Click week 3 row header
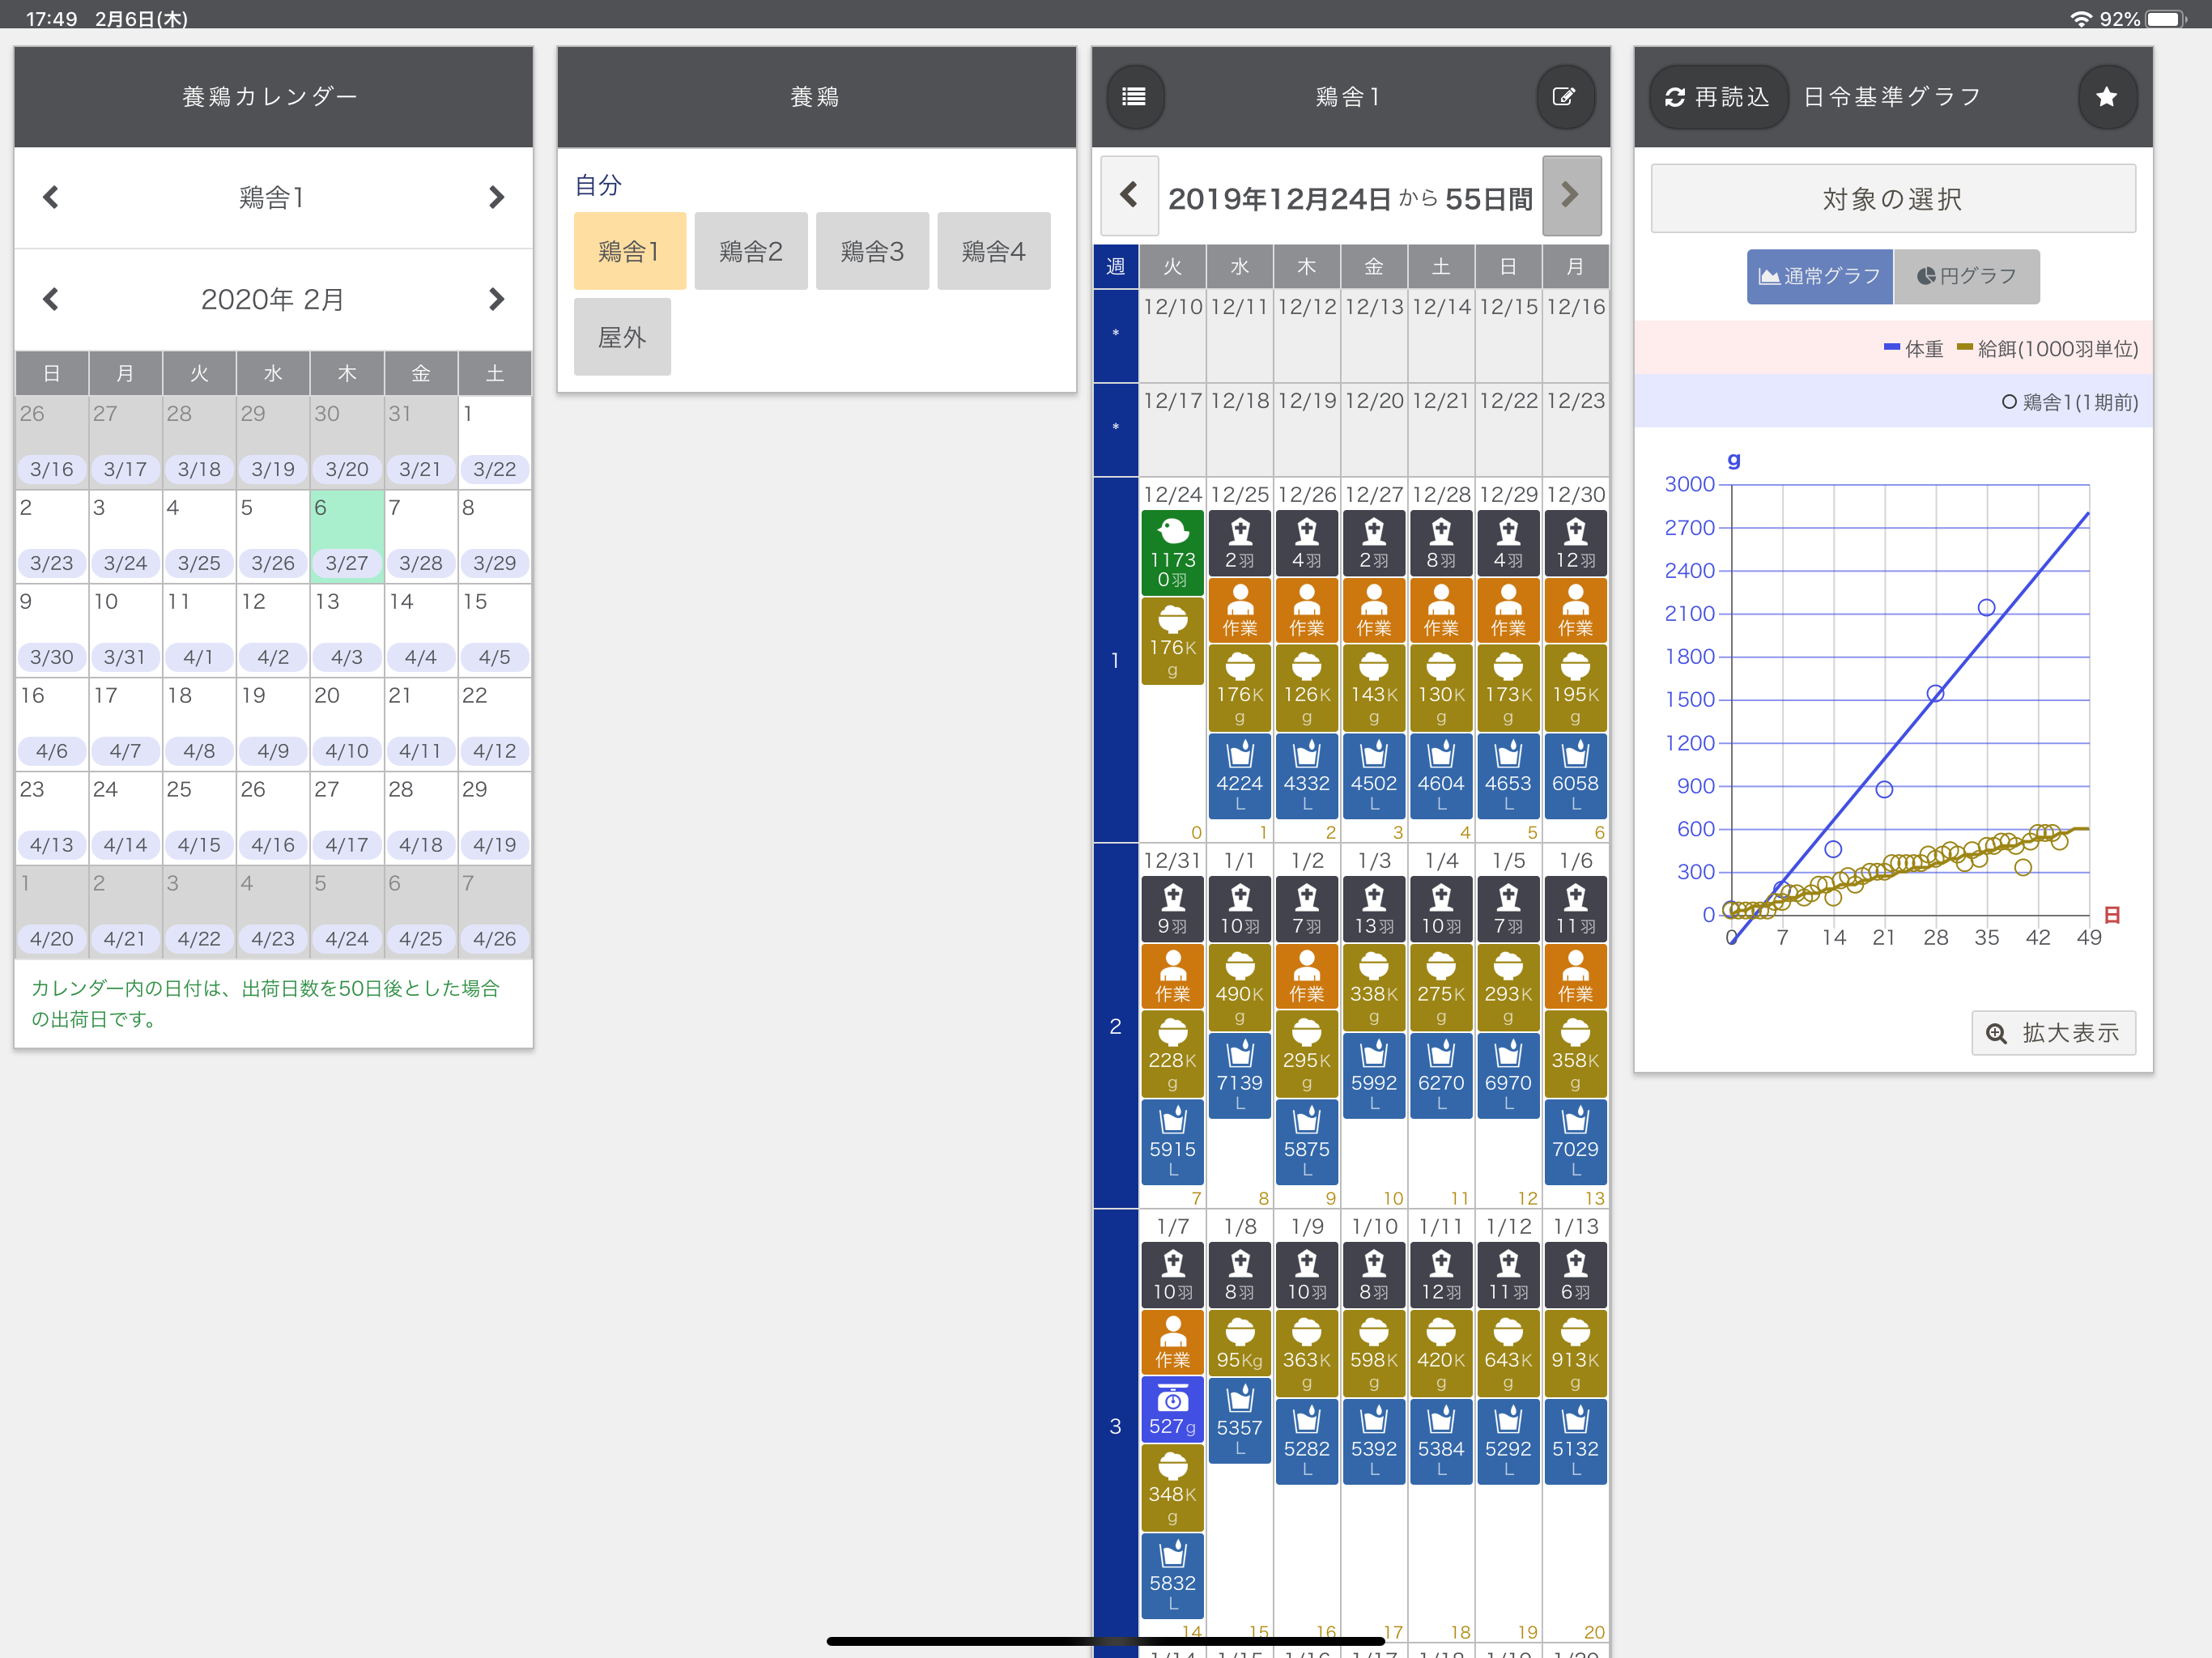This screenshot has height=1658, width=2212. pos(1115,1426)
